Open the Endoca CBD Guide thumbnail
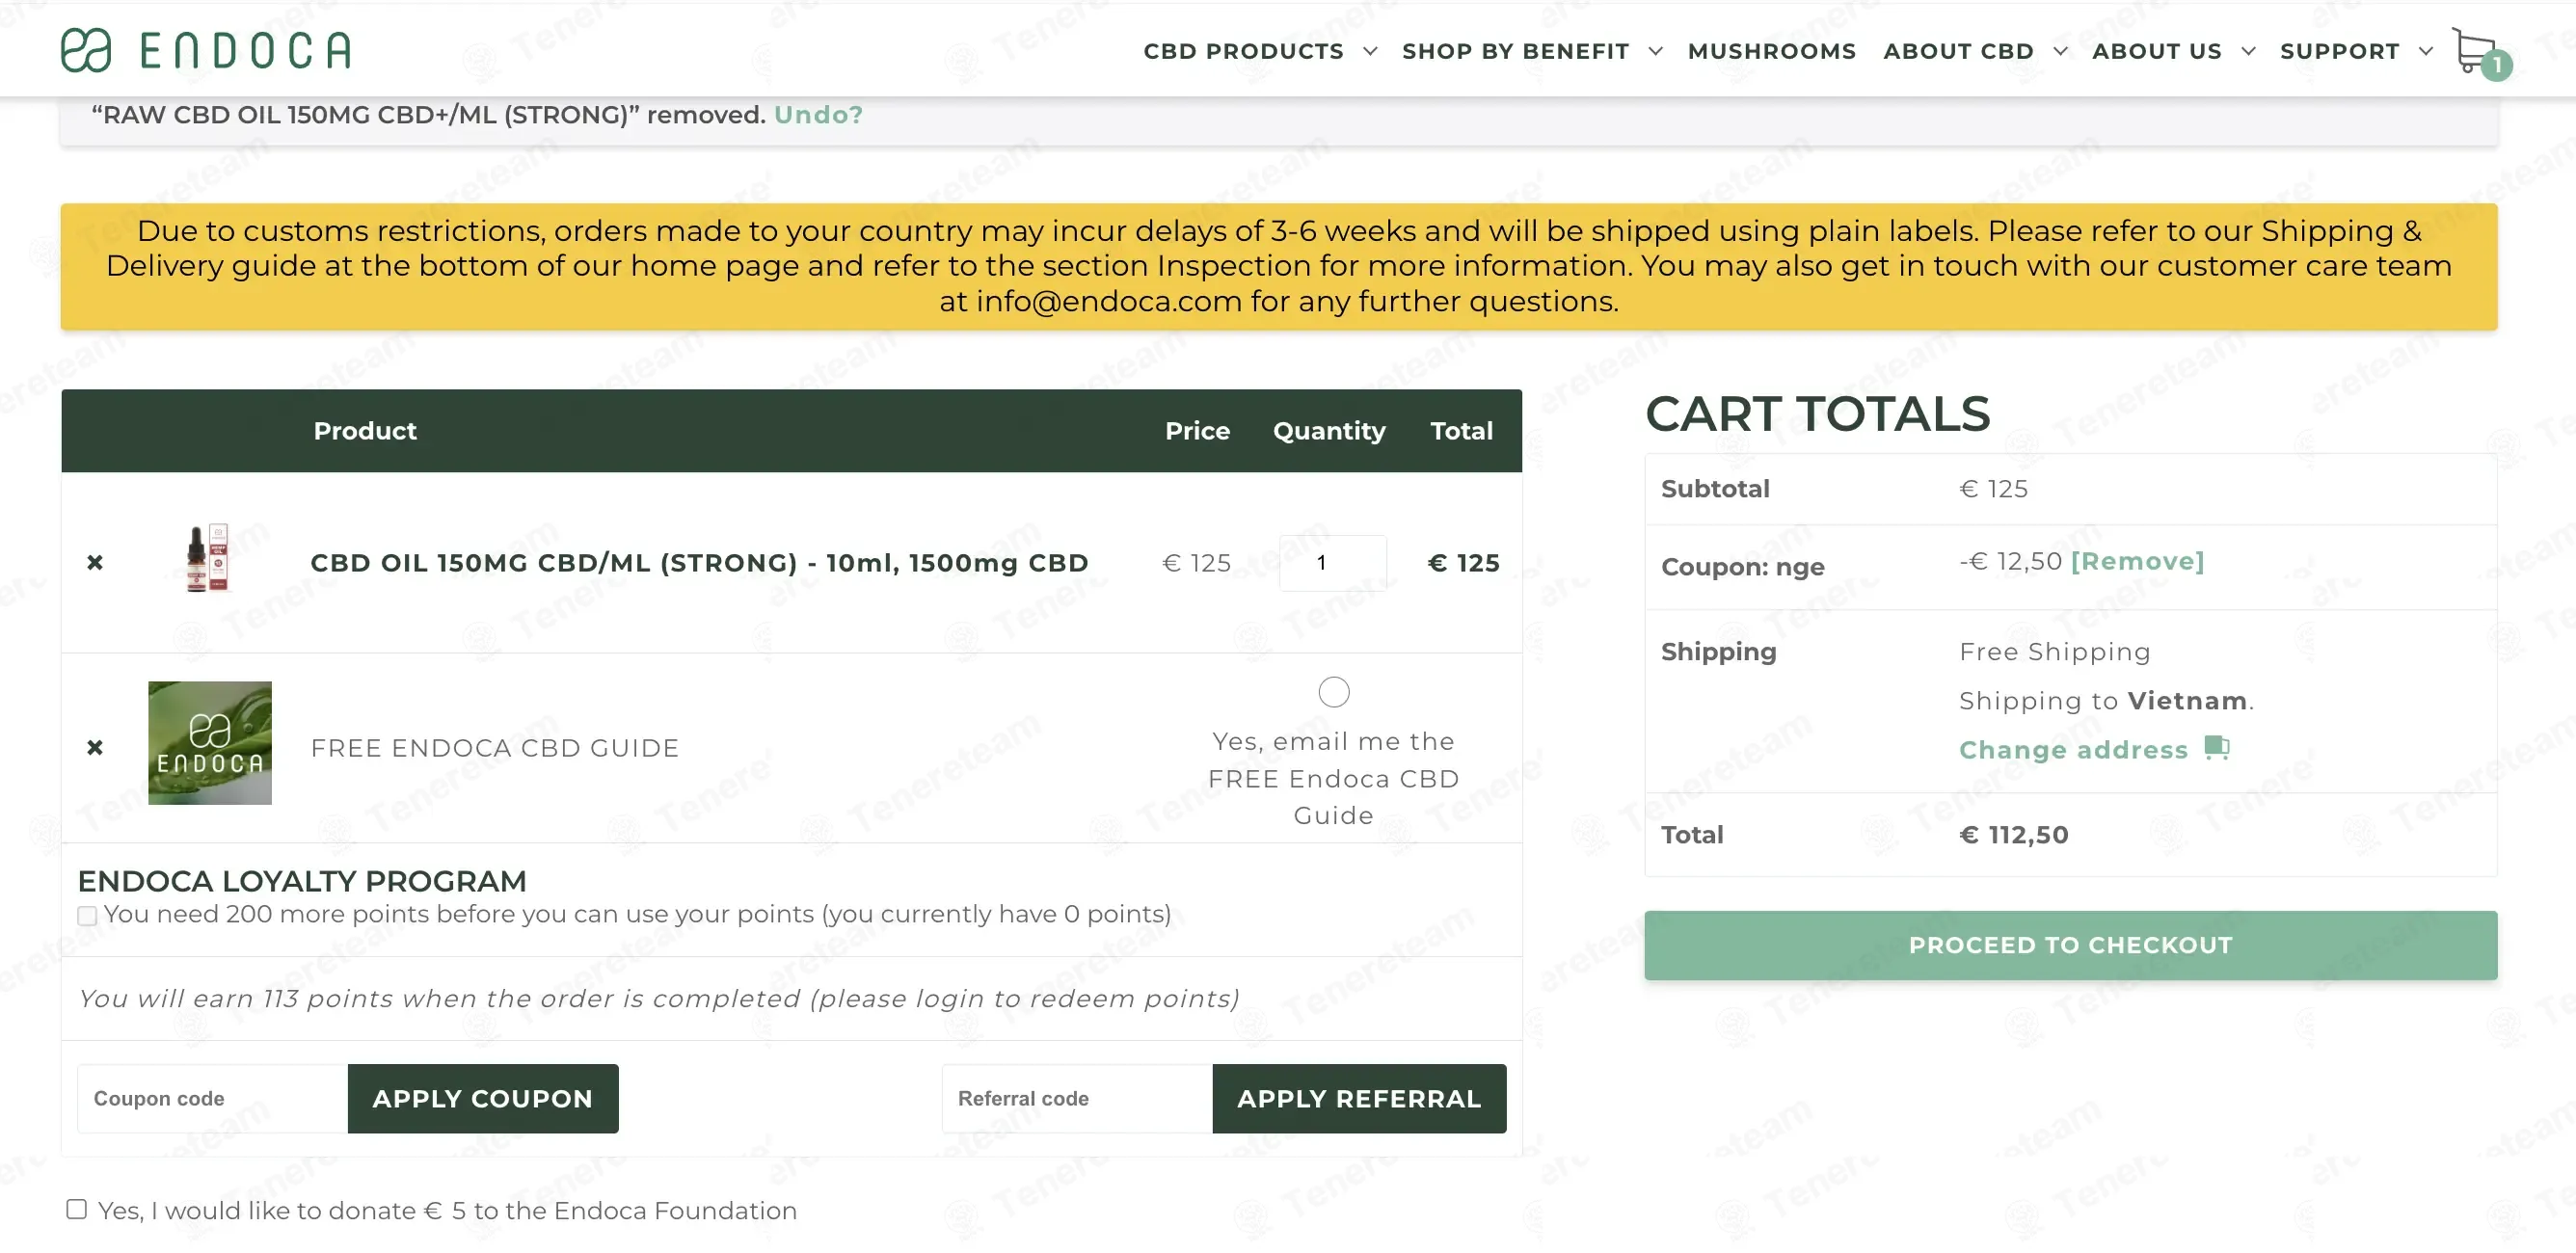The image size is (2576, 1253). (x=210, y=743)
